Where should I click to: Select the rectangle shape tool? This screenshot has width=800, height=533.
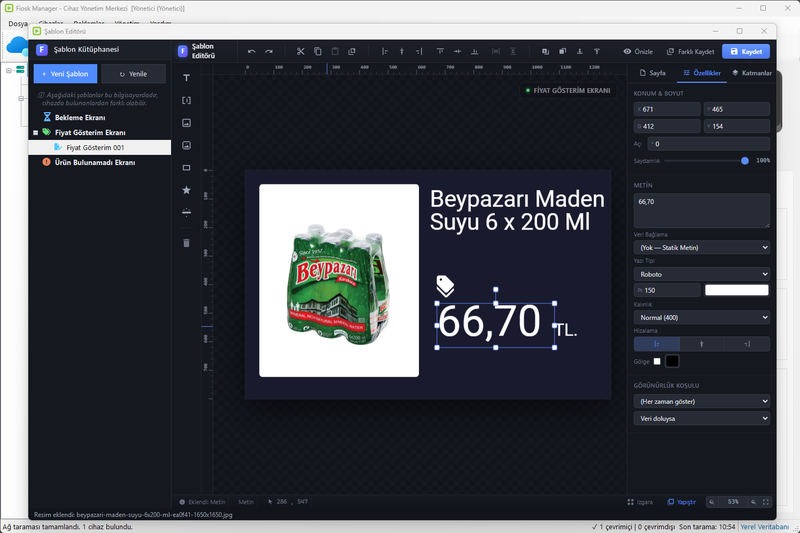point(187,168)
